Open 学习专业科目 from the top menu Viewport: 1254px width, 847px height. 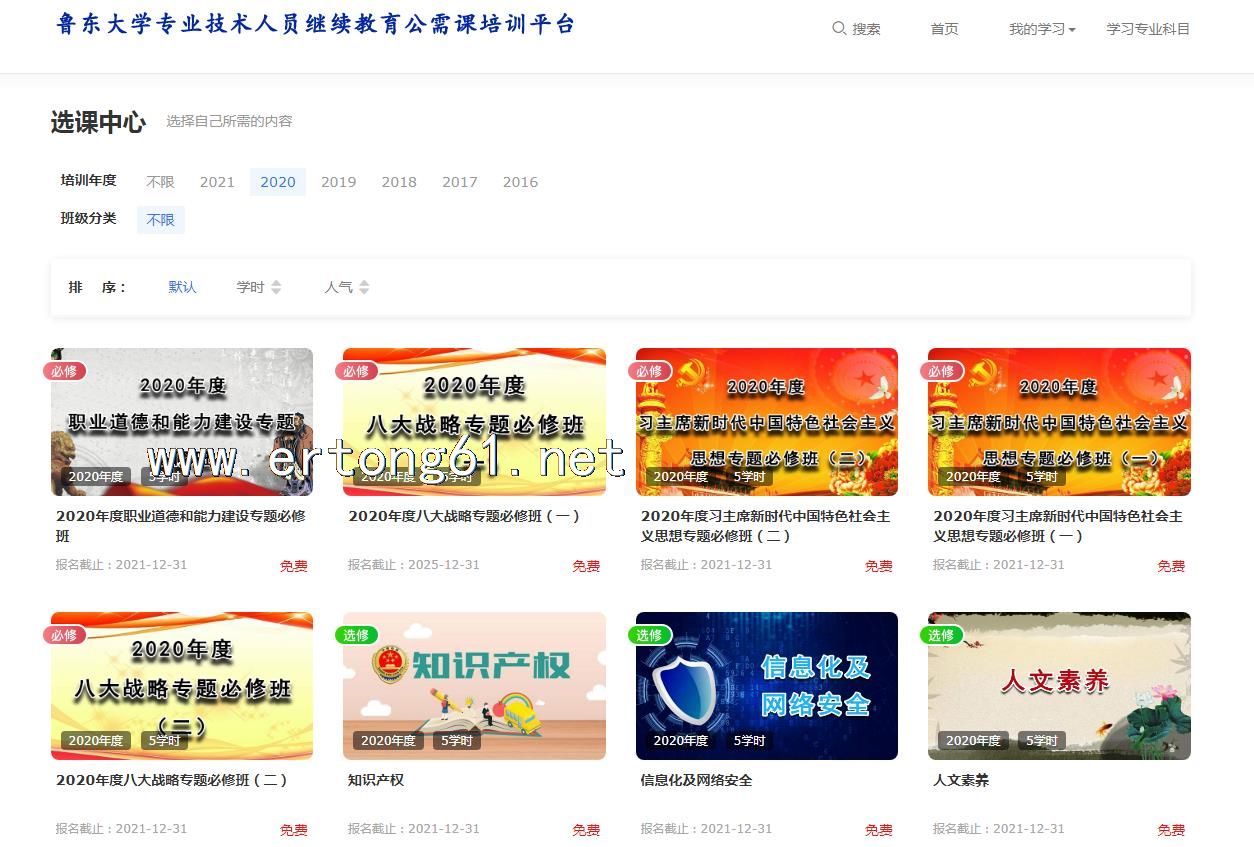[1148, 29]
